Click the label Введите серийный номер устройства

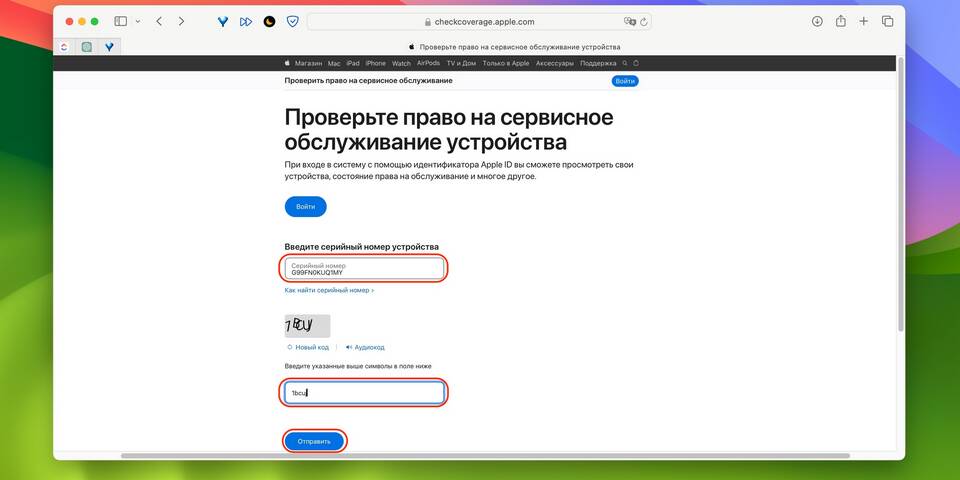click(361, 247)
